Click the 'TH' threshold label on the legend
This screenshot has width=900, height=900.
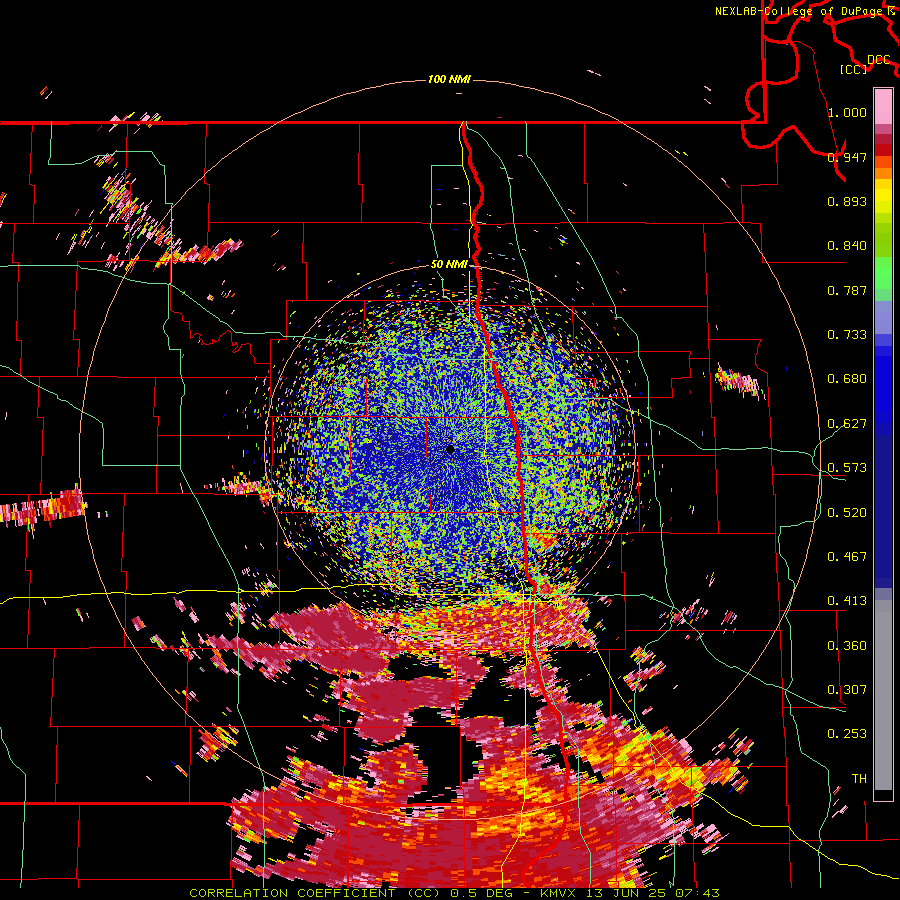859,778
